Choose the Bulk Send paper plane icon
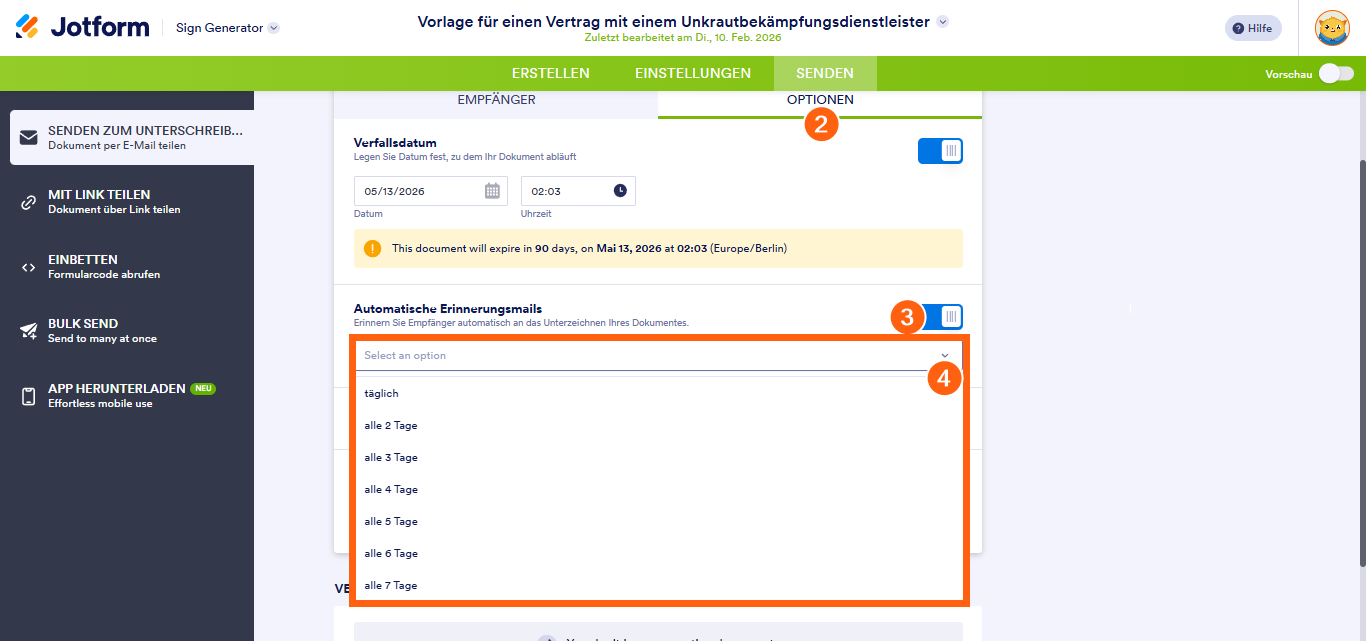Image resolution: width=1366 pixels, height=641 pixels. coord(29,331)
